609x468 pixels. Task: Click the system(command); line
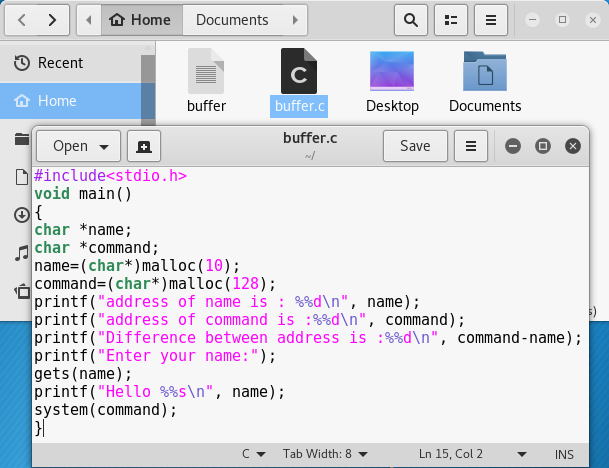[106, 410]
